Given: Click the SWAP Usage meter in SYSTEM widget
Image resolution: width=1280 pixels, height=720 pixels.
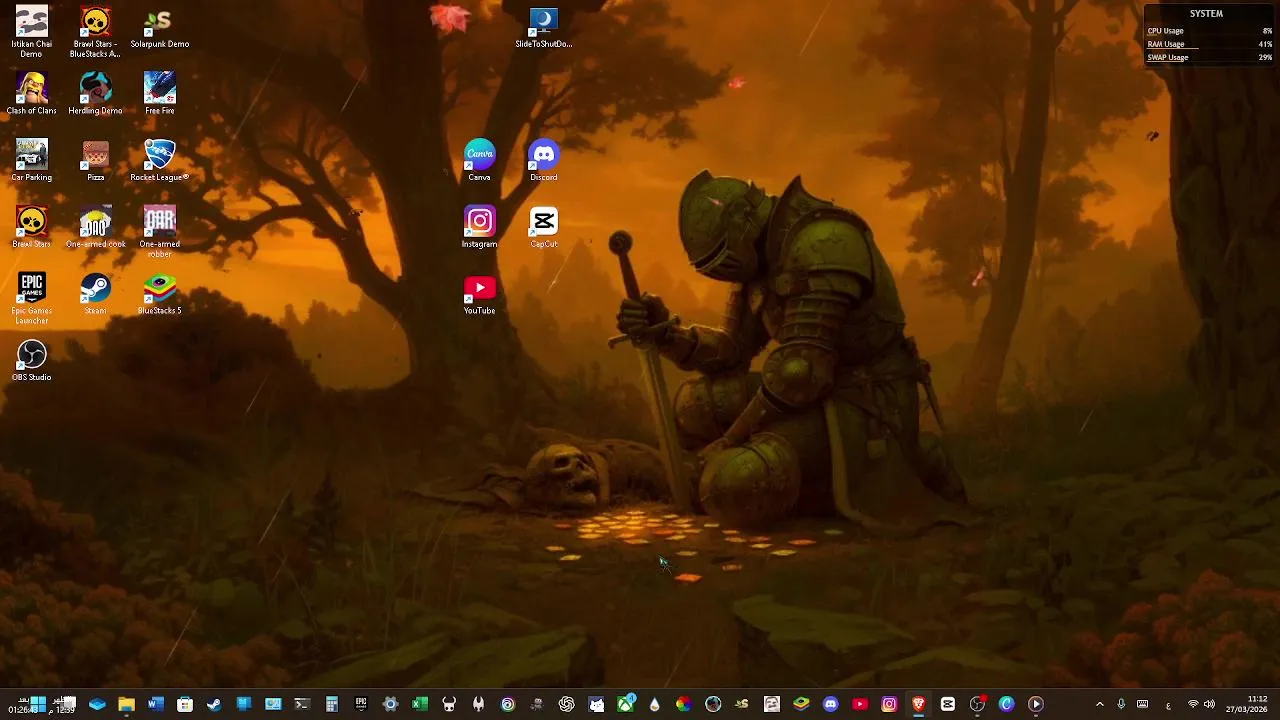Looking at the screenshot, I should (1210, 57).
